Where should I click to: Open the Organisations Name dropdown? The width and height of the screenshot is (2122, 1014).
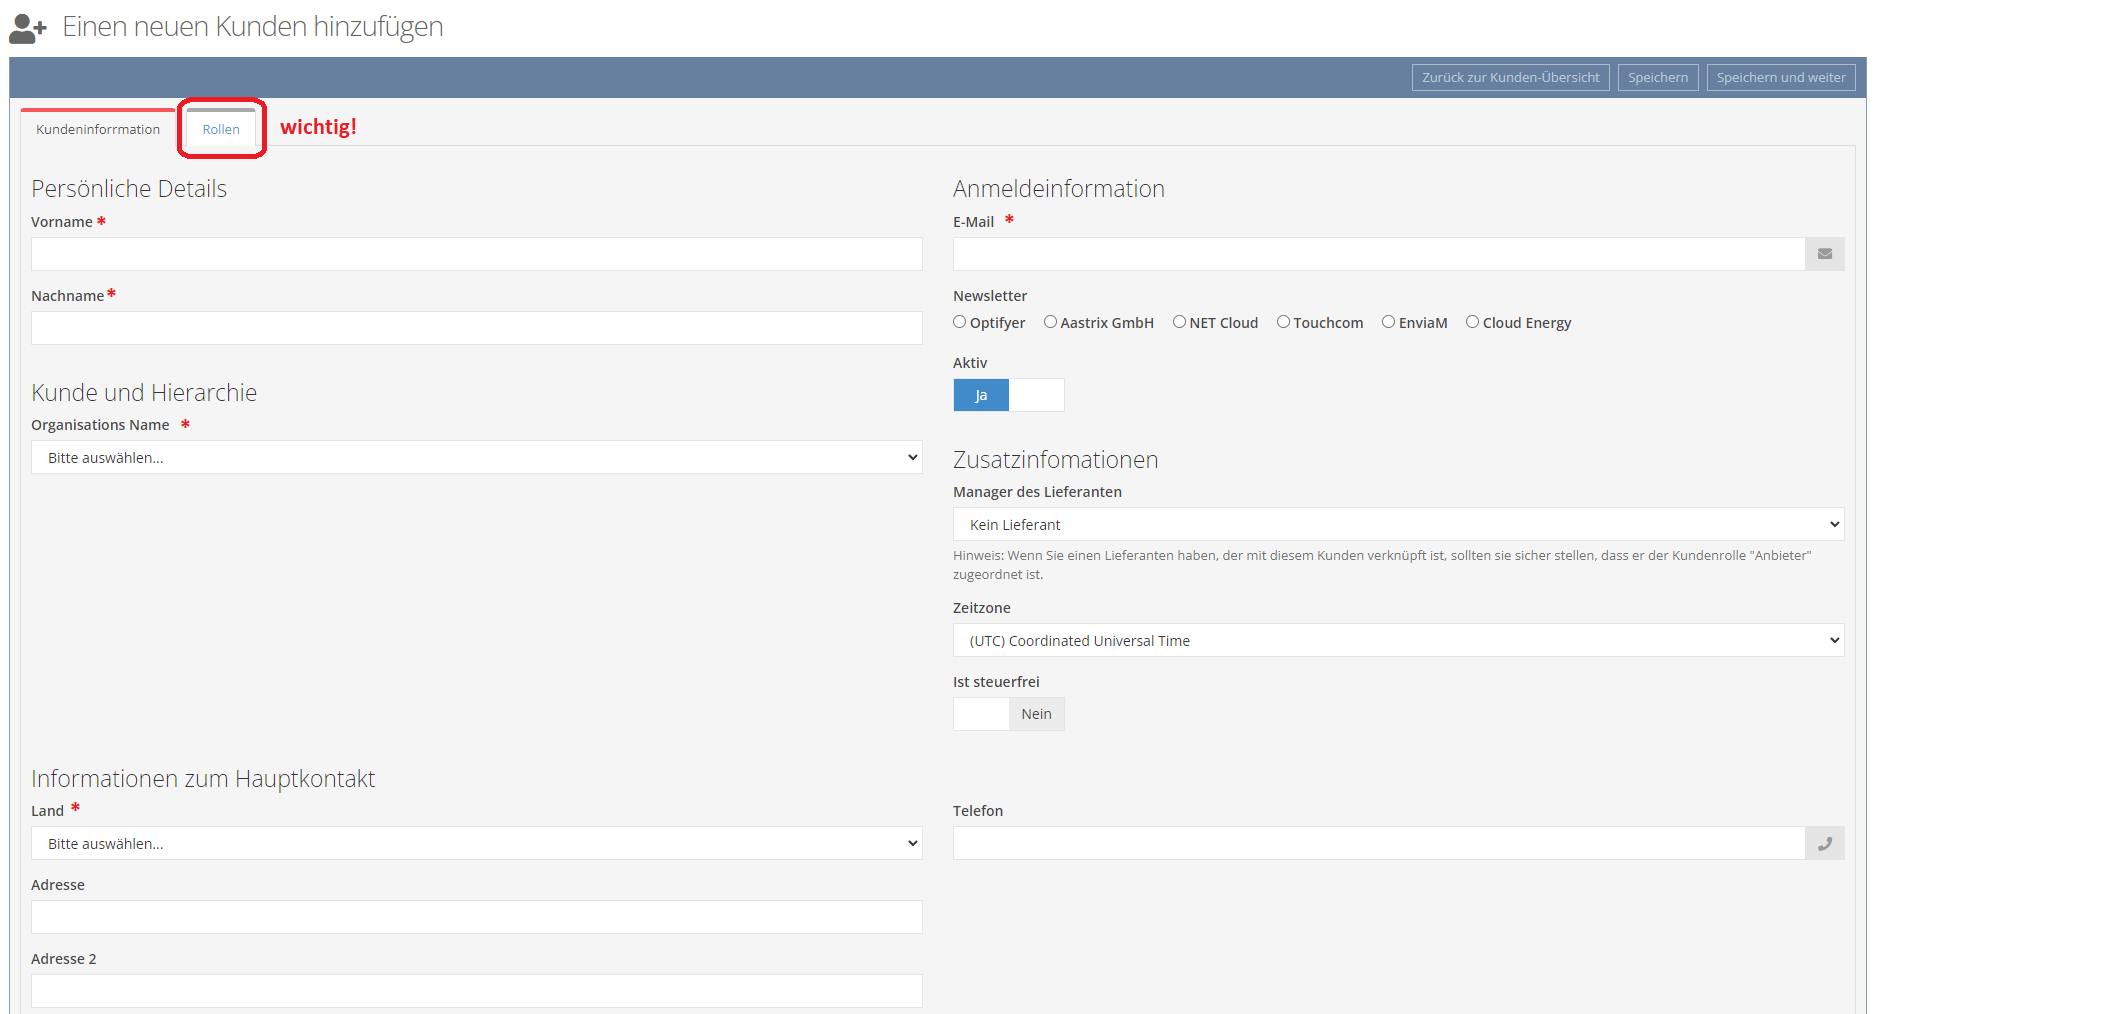click(476, 458)
